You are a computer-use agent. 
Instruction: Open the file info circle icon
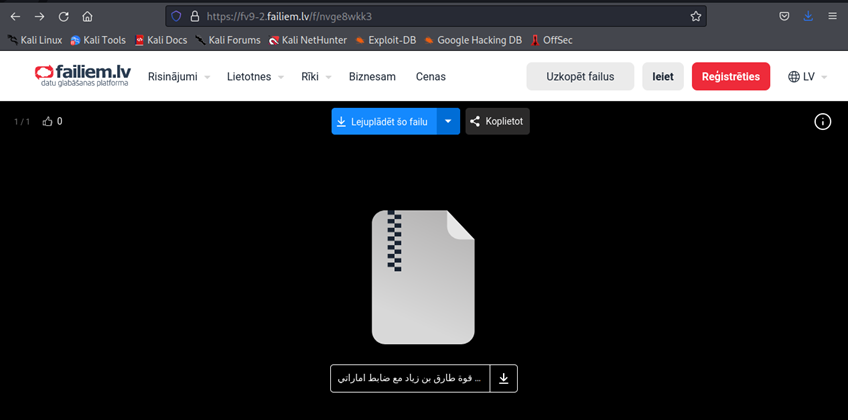point(823,122)
